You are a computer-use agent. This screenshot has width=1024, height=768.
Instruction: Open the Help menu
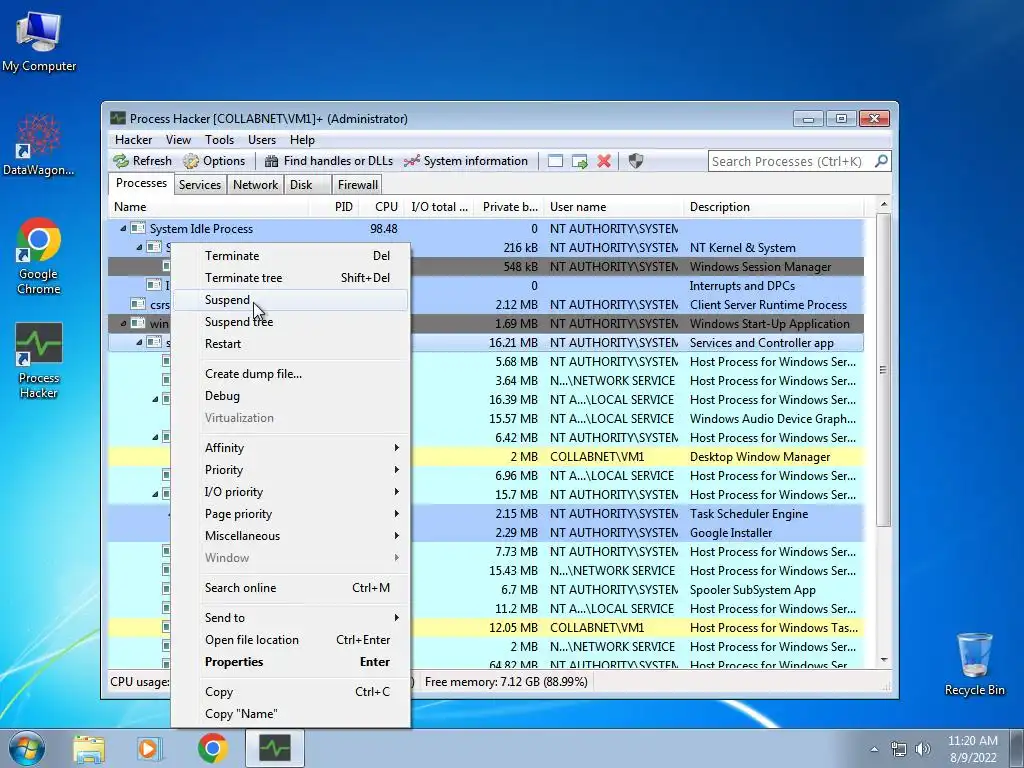click(x=302, y=140)
